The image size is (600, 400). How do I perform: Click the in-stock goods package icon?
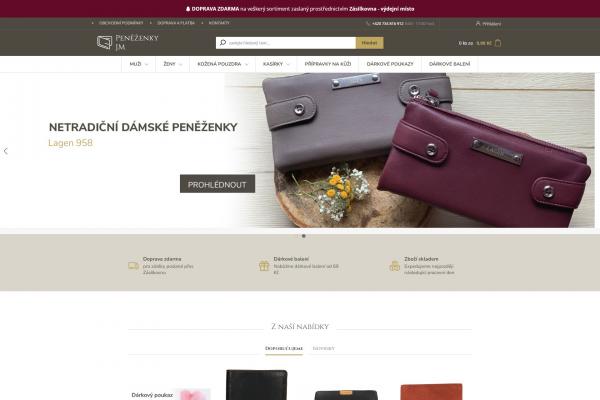click(x=395, y=266)
